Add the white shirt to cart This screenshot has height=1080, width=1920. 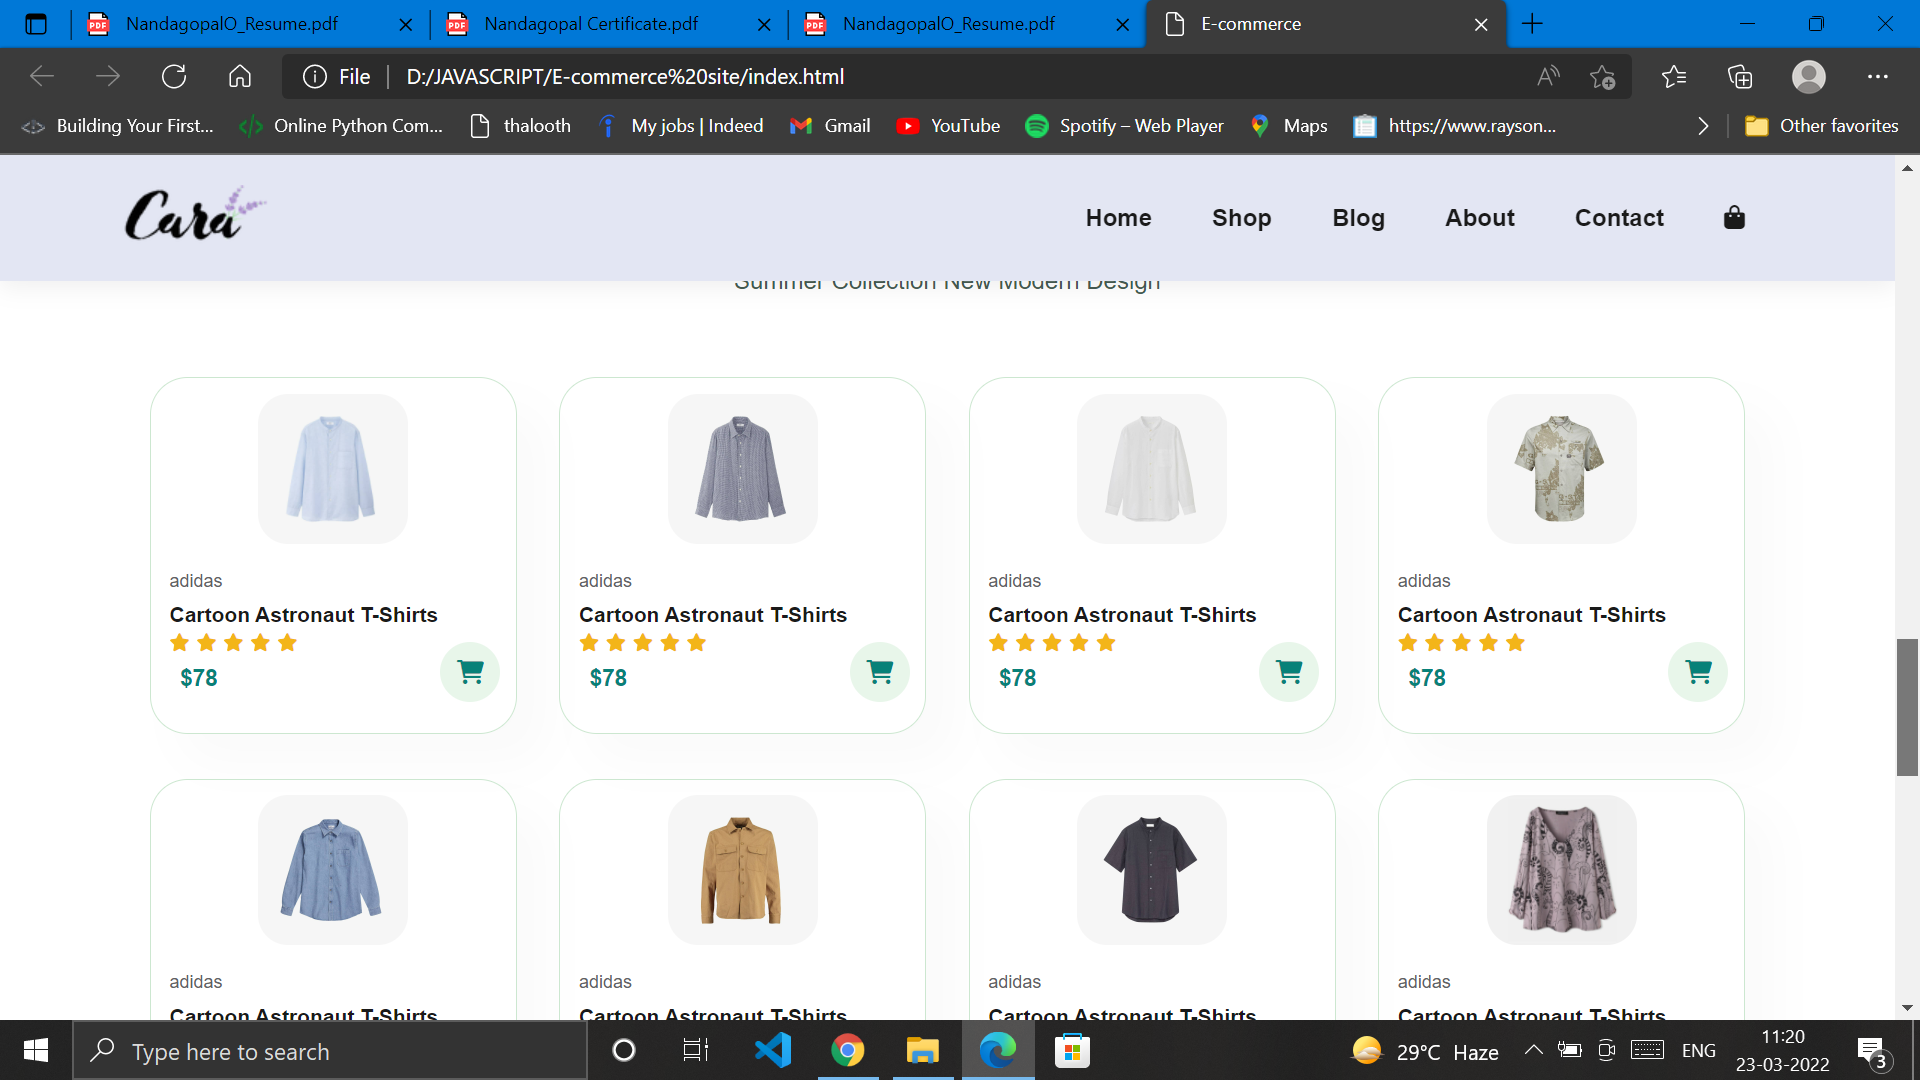(x=1289, y=672)
